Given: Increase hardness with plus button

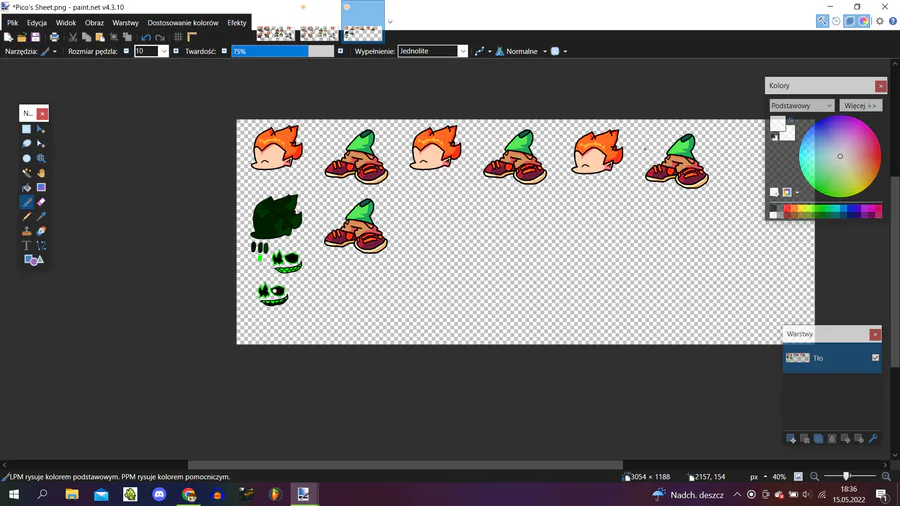Looking at the screenshot, I should pos(340,51).
